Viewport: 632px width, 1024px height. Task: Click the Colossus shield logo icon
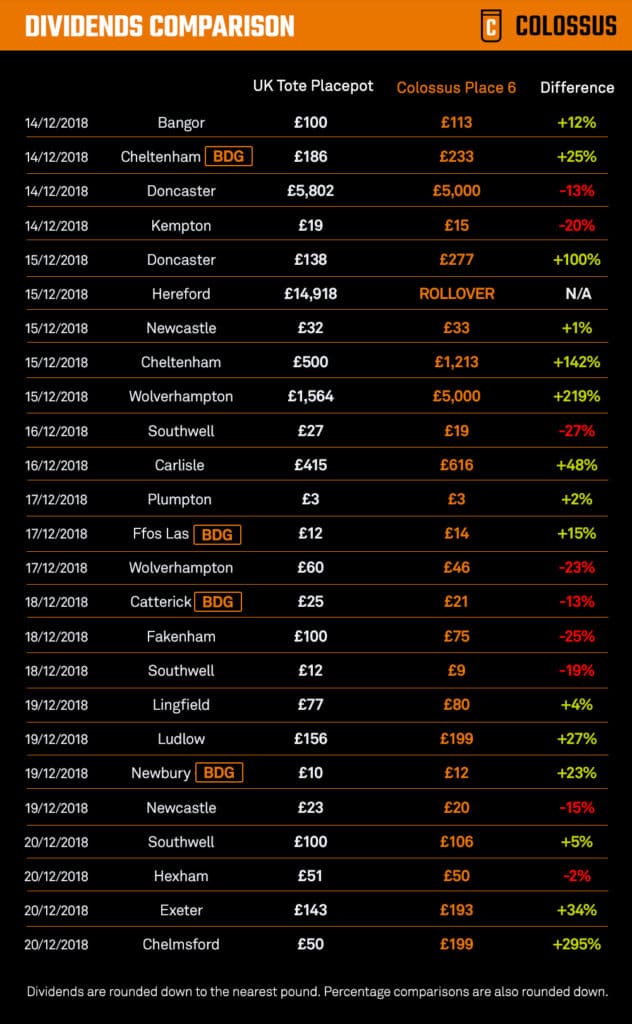pyautogui.click(x=491, y=25)
